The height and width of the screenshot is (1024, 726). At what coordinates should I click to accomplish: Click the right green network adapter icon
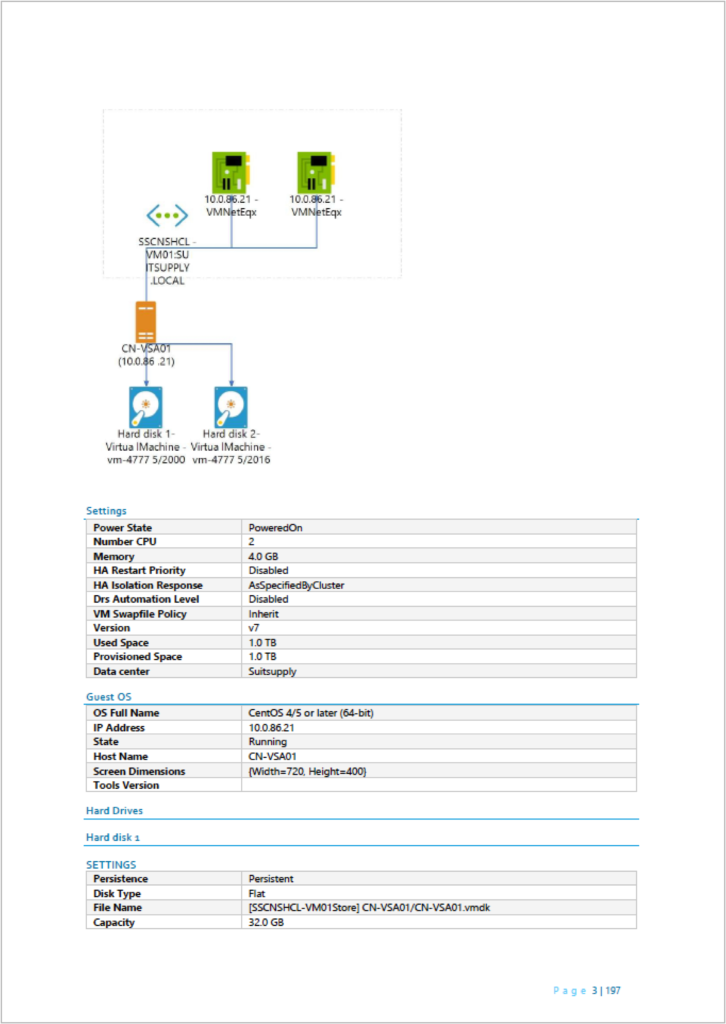point(317,171)
